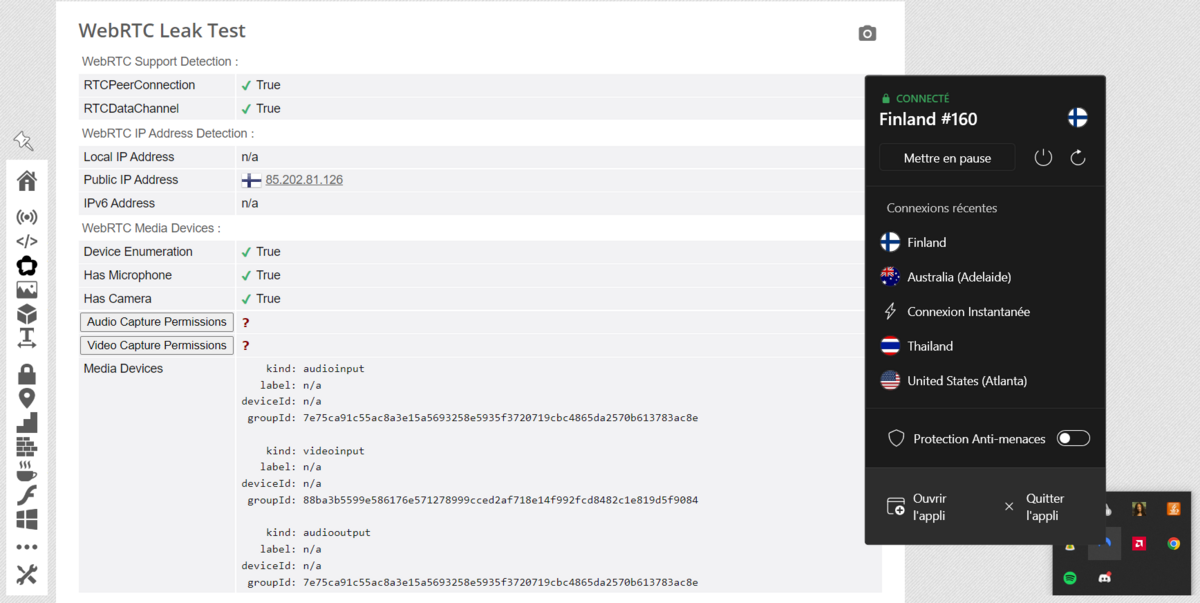Screen dimensions: 1200x603
Task: Open the Flash sidebar icon
Action: pyautogui.click(x=27, y=496)
